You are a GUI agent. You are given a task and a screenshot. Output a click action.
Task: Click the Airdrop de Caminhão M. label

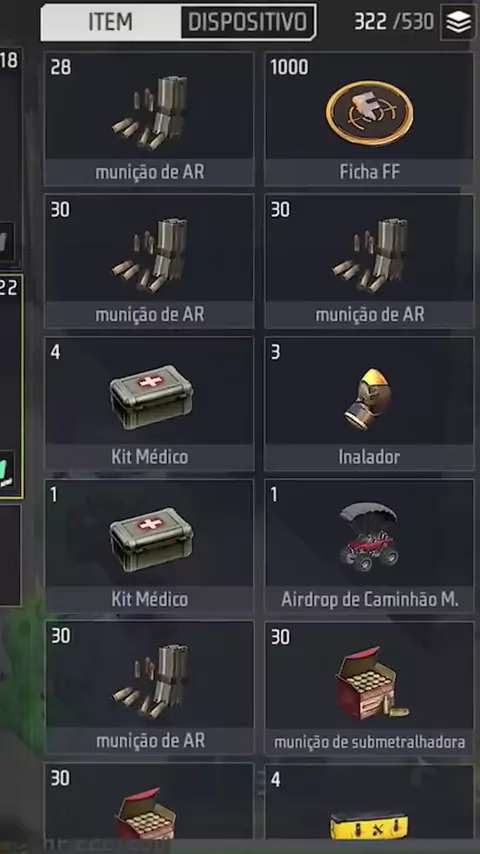pyautogui.click(x=369, y=599)
